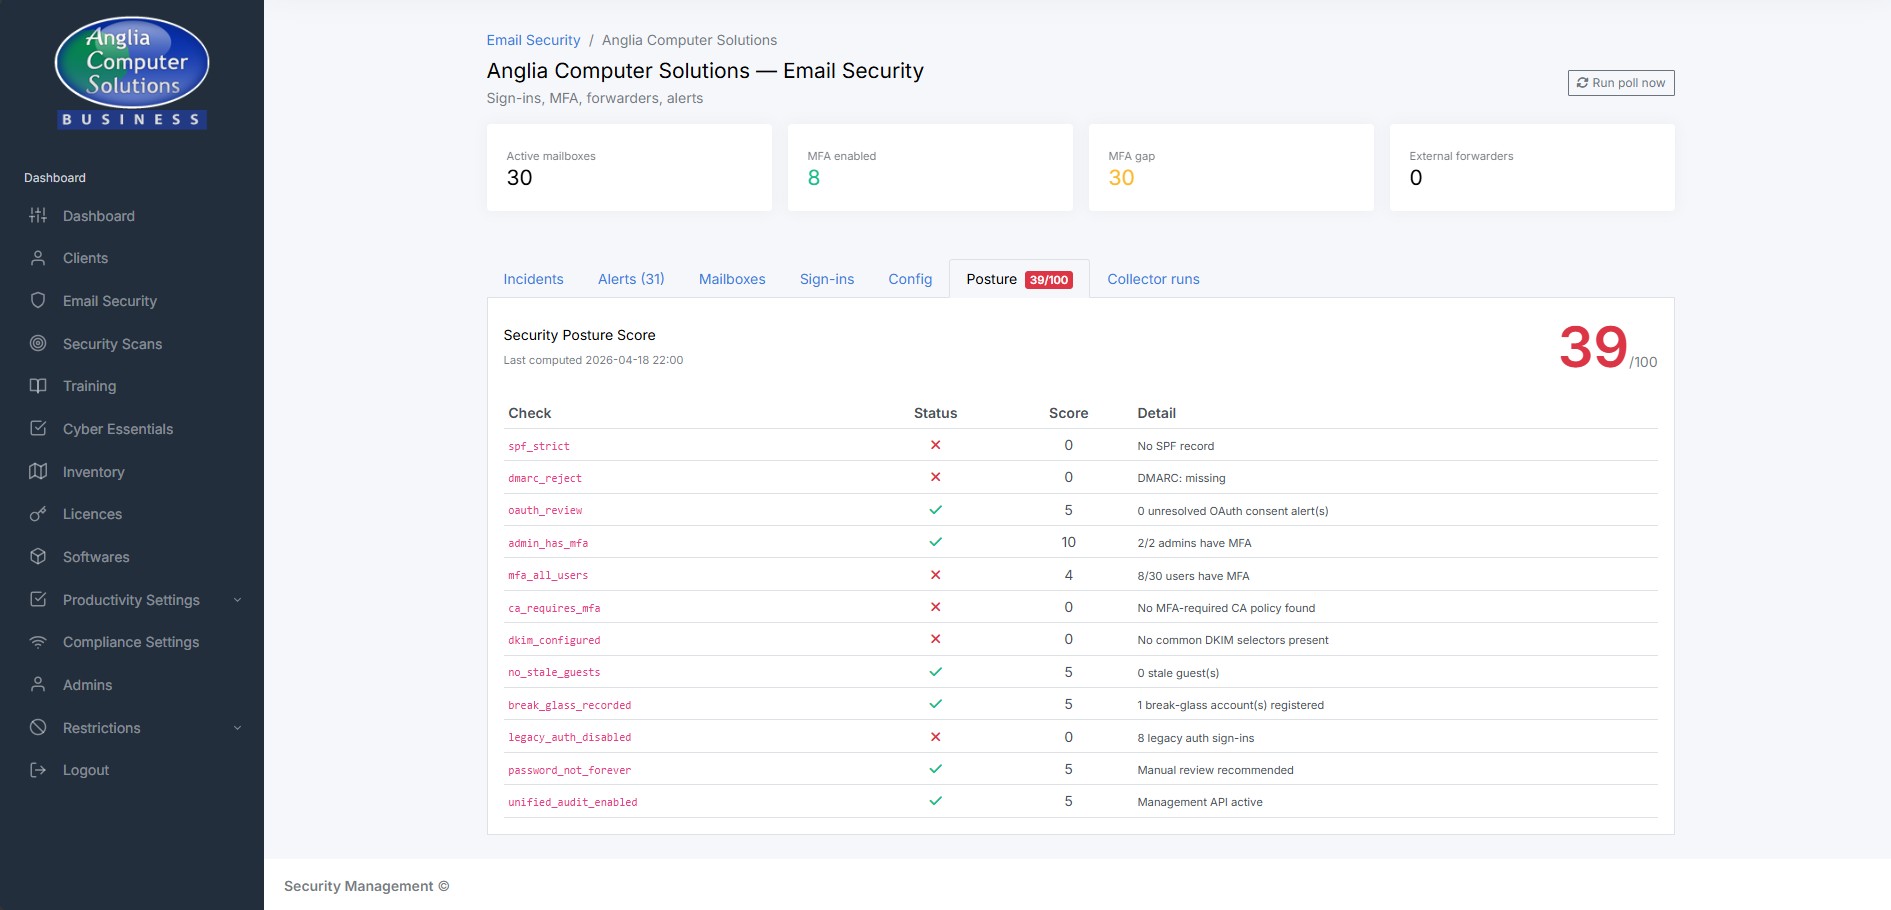Viewport: 1891px width, 910px height.
Task: Click the Email Security shield icon
Action: click(39, 301)
